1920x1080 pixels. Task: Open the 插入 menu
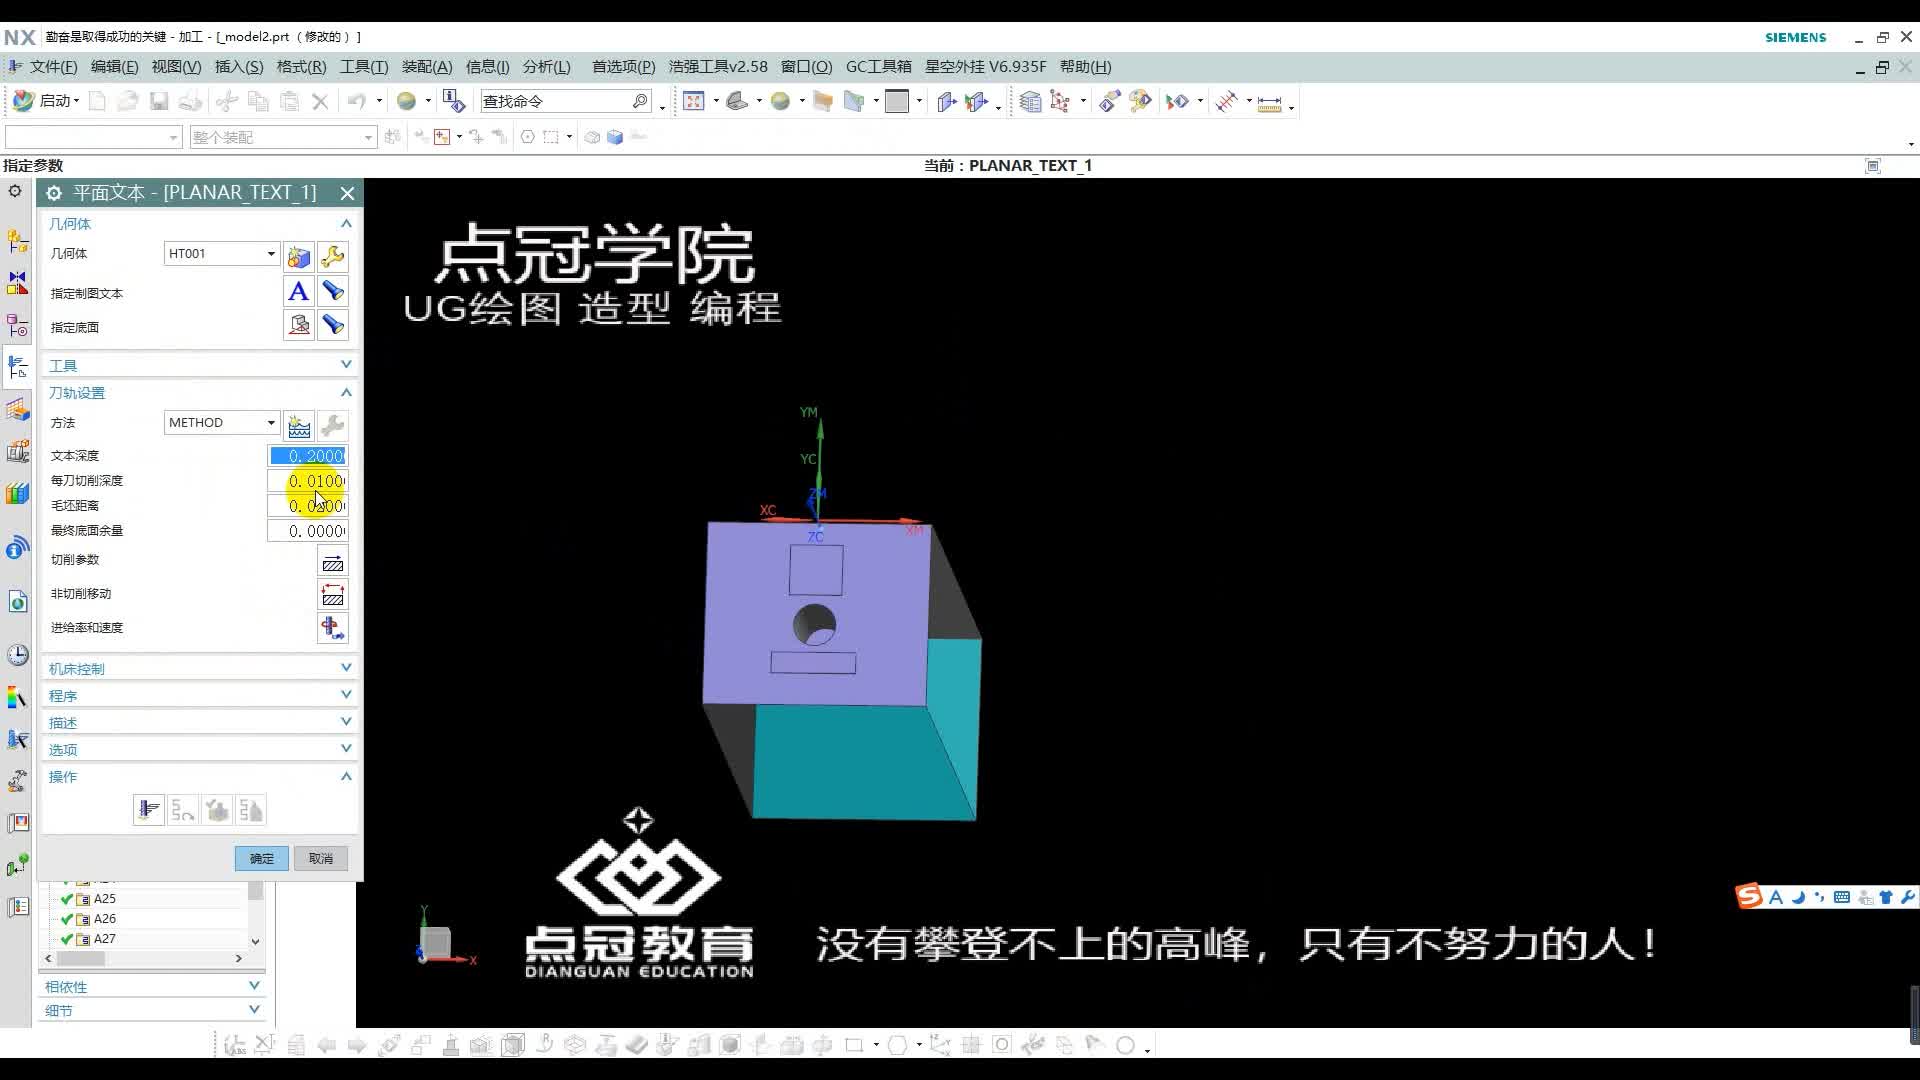tap(238, 66)
